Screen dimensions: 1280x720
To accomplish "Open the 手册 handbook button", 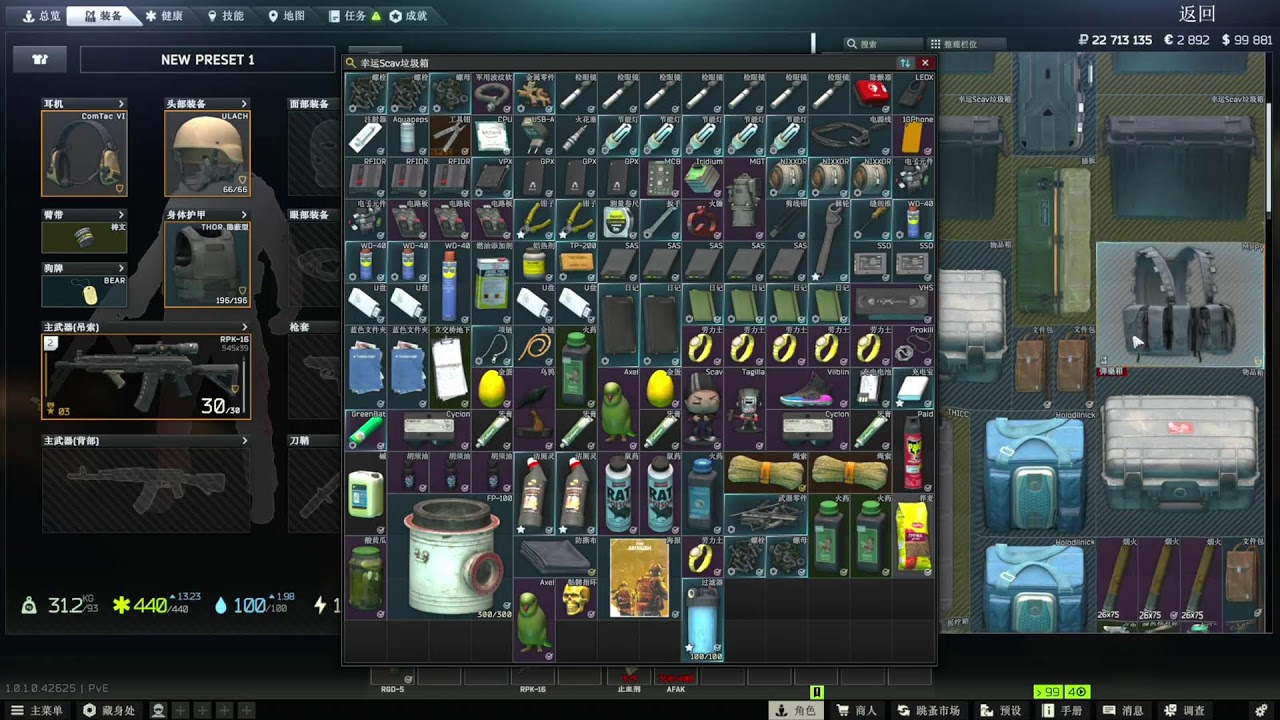I will (1062, 710).
